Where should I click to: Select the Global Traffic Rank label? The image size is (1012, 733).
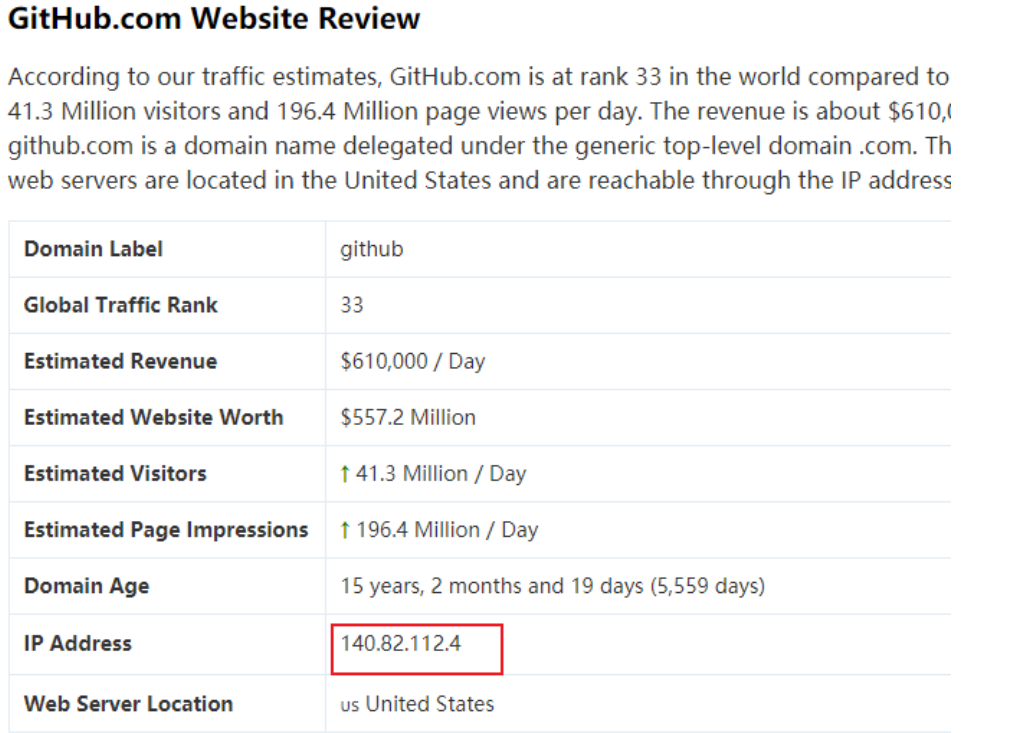pyautogui.click(x=121, y=305)
